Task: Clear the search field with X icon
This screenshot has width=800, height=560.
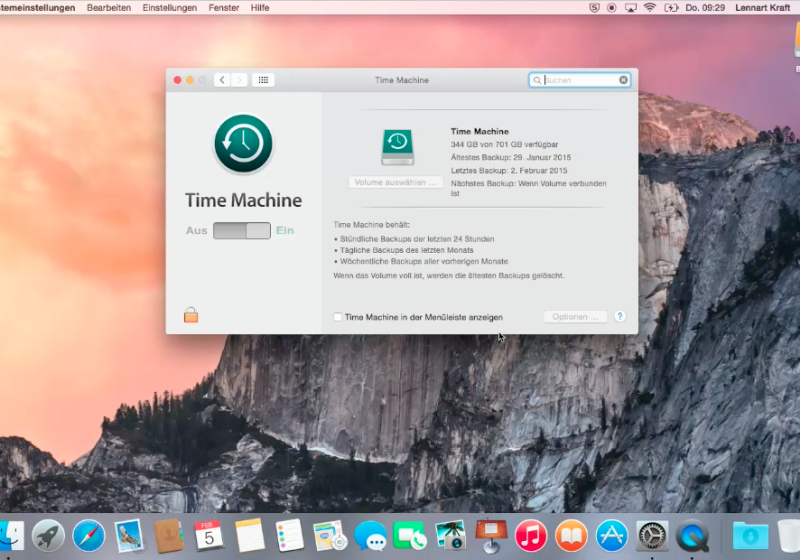Action: tap(623, 80)
